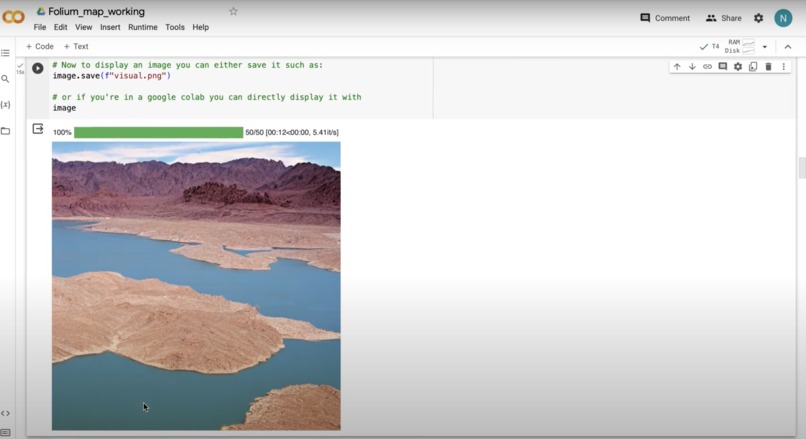
Task: Open table of contents sidebar icon
Action: [5, 53]
